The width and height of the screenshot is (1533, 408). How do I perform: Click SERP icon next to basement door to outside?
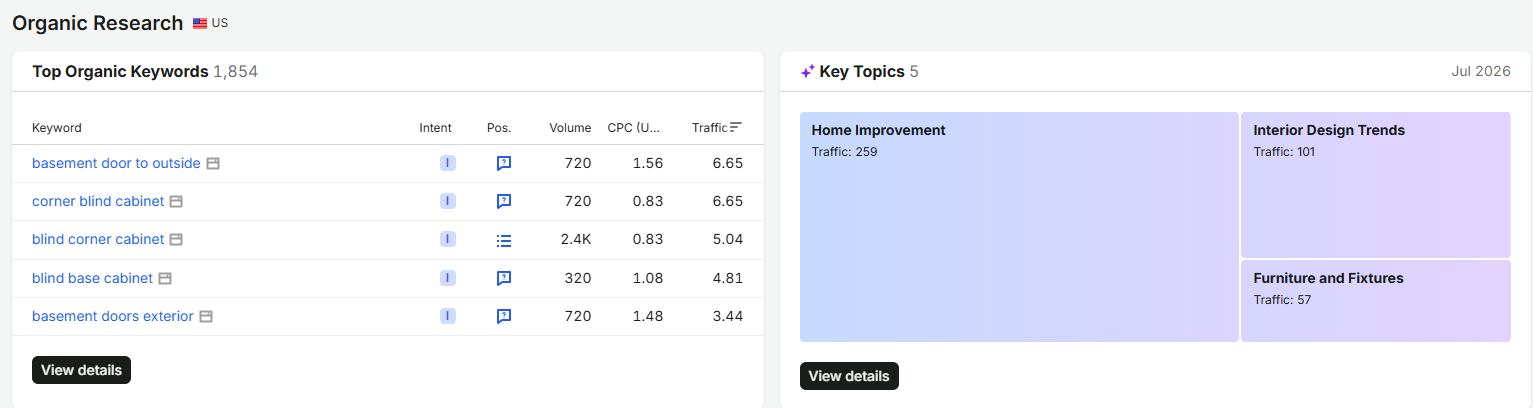click(x=213, y=163)
